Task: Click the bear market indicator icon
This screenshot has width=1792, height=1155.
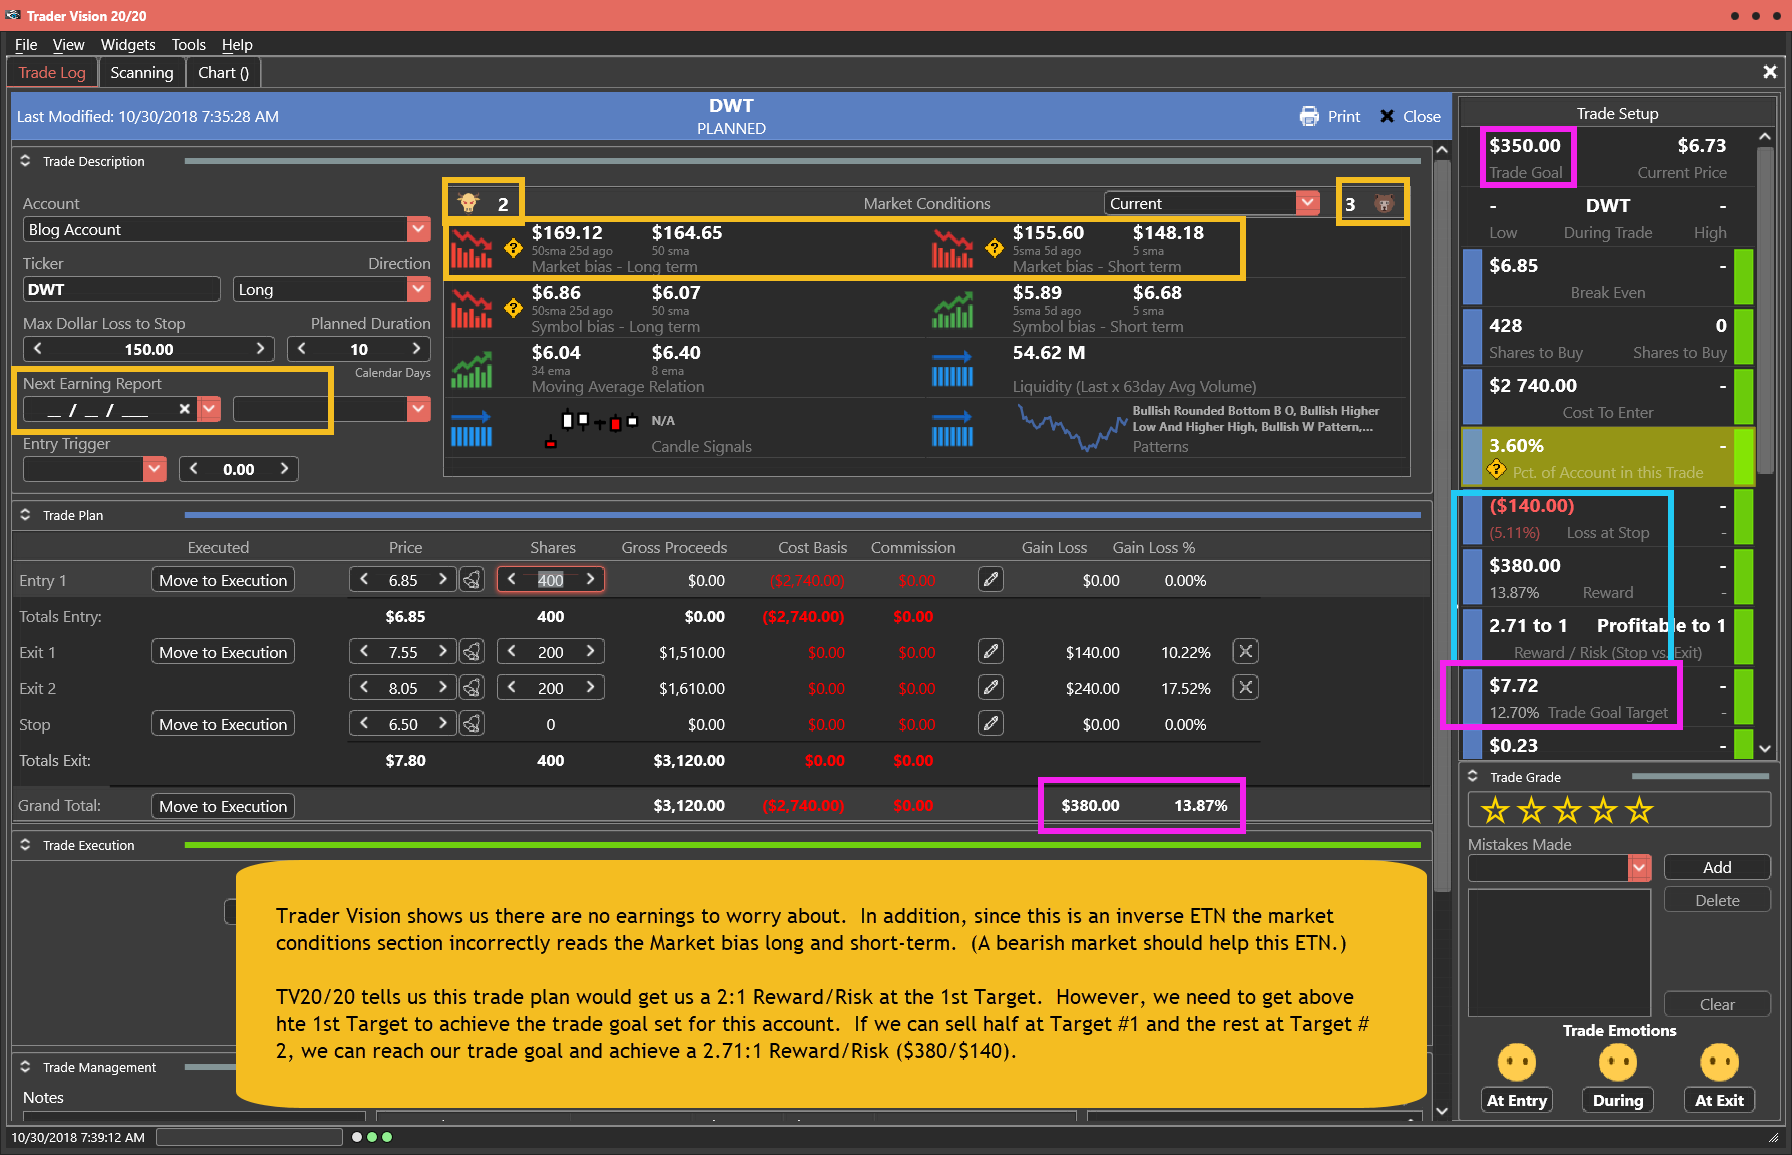Action: pos(1384,204)
